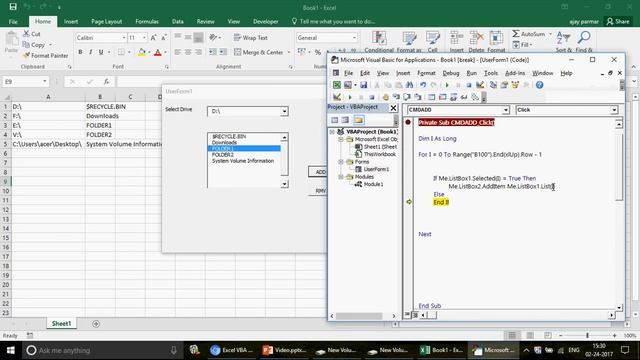This screenshot has width=640, height=360.
Task: Collapse the VBAProject (Book1) tree node
Action: click(332, 132)
